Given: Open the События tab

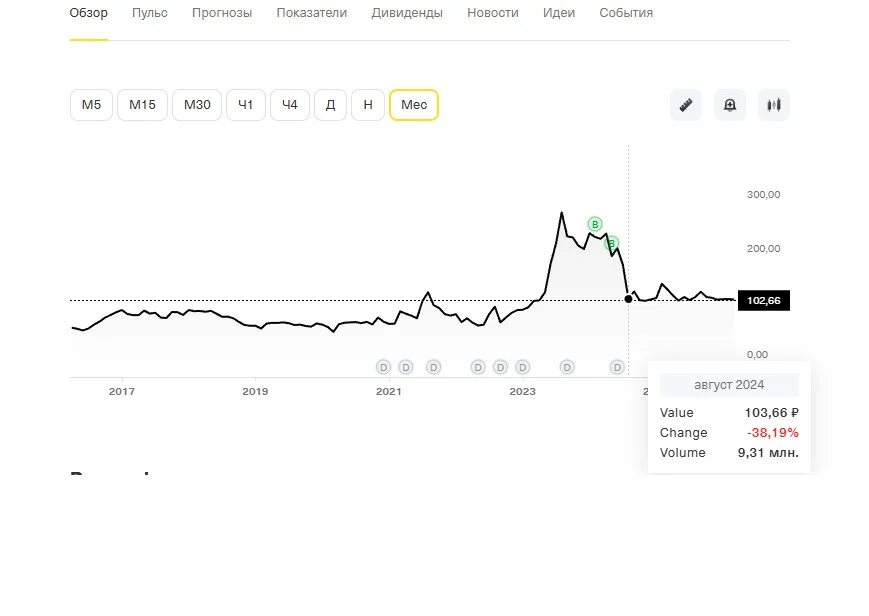Looking at the screenshot, I should [626, 13].
